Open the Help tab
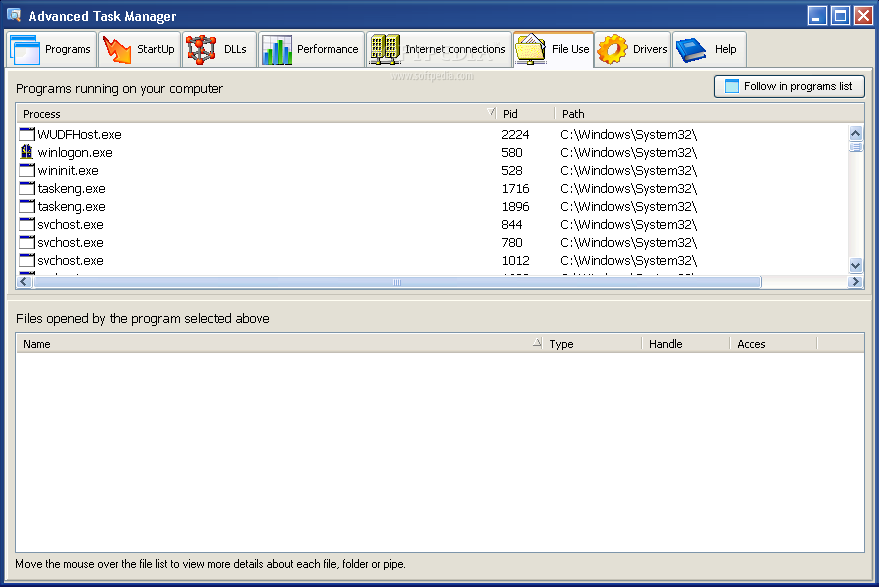879x587 pixels. coord(709,49)
